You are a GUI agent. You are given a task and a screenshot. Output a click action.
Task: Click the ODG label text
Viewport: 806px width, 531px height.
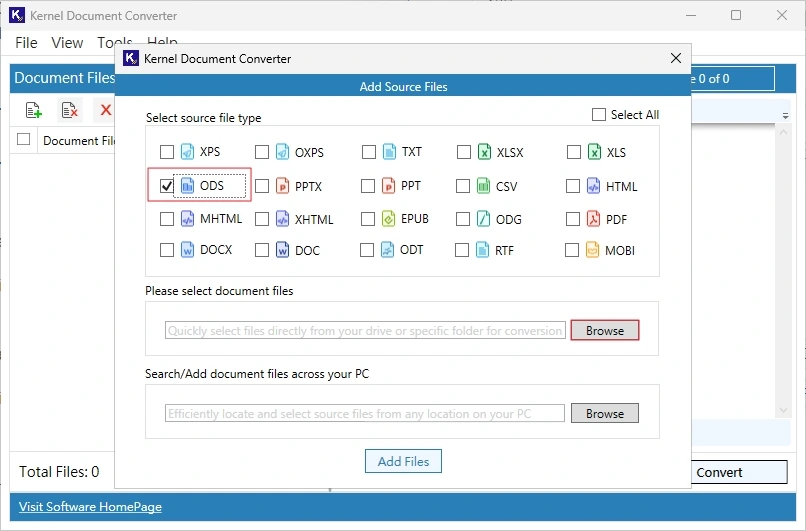508,219
